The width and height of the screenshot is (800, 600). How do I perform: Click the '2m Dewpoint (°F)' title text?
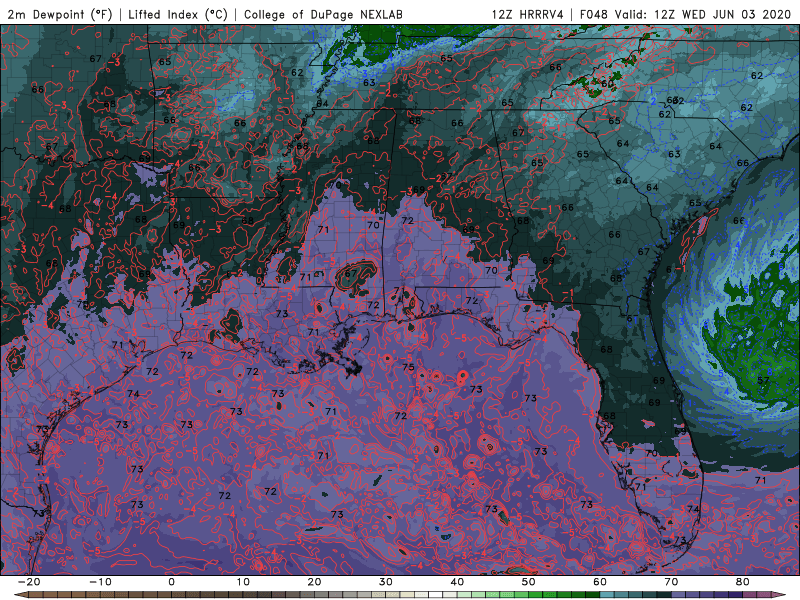pyautogui.click(x=60, y=15)
